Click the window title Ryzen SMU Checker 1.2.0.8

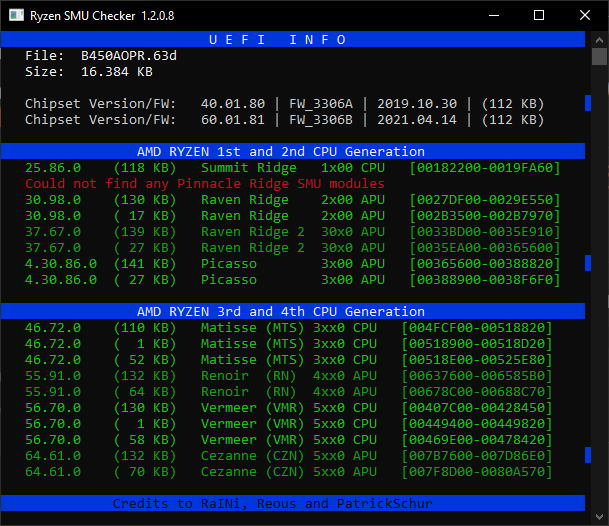(102, 16)
